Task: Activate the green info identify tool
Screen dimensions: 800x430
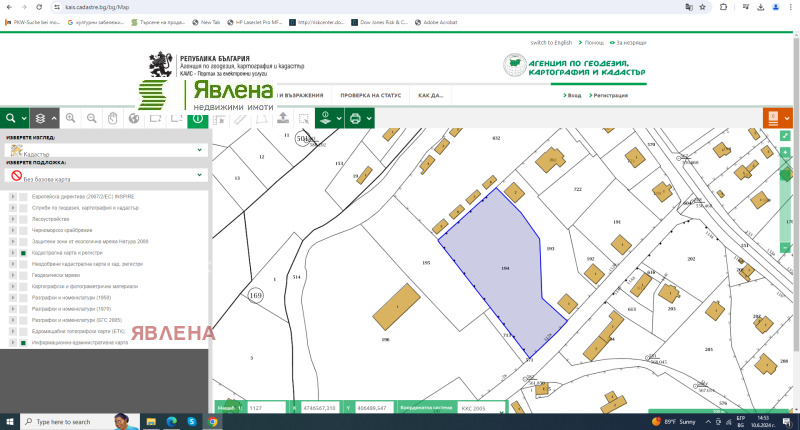Action: 197,118
